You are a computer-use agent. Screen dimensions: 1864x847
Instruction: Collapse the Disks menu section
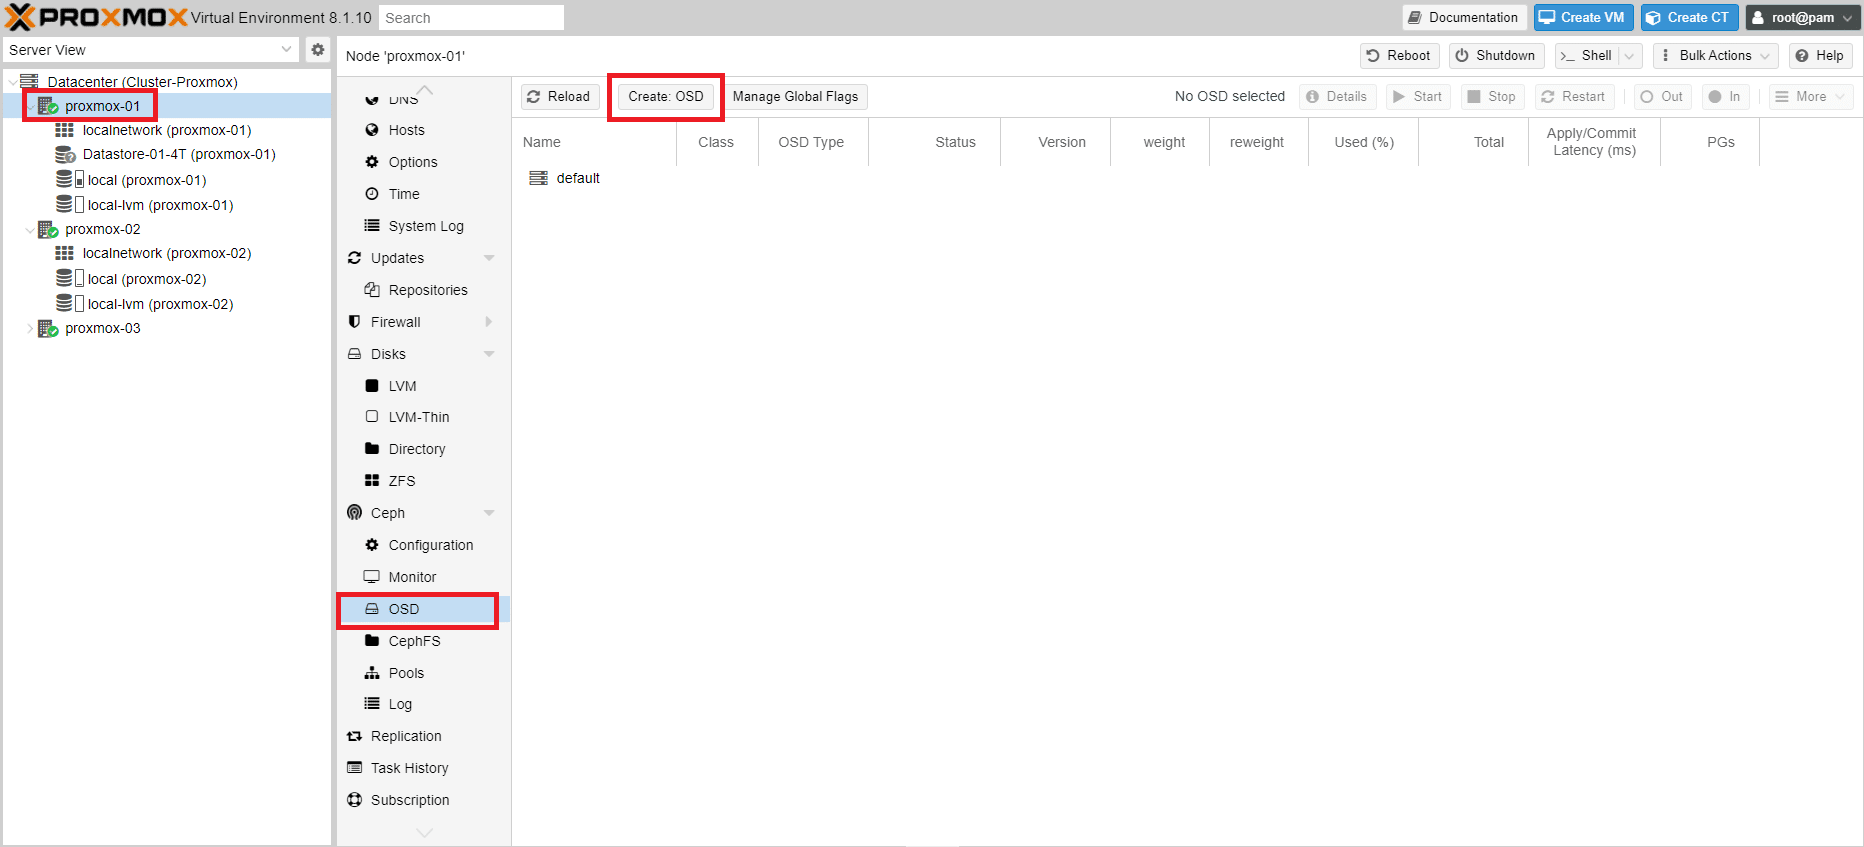[489, 354]
